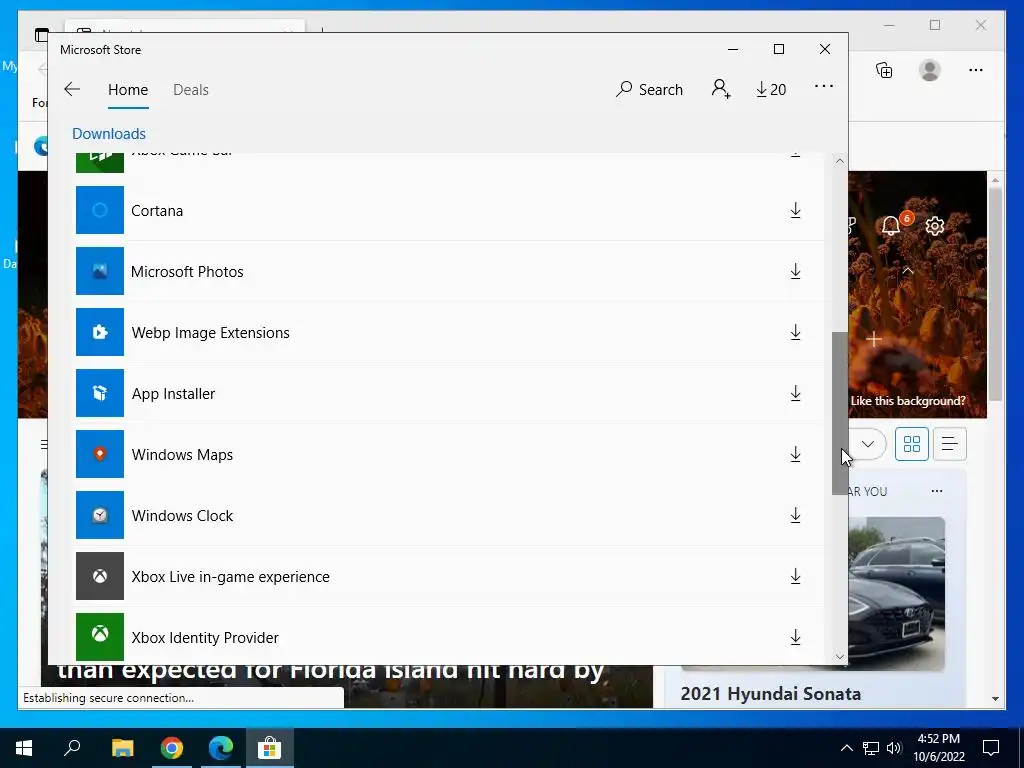Click the Downloads heading link
The height and width of the screenshot is (768, 1024).
pos(109,133)
